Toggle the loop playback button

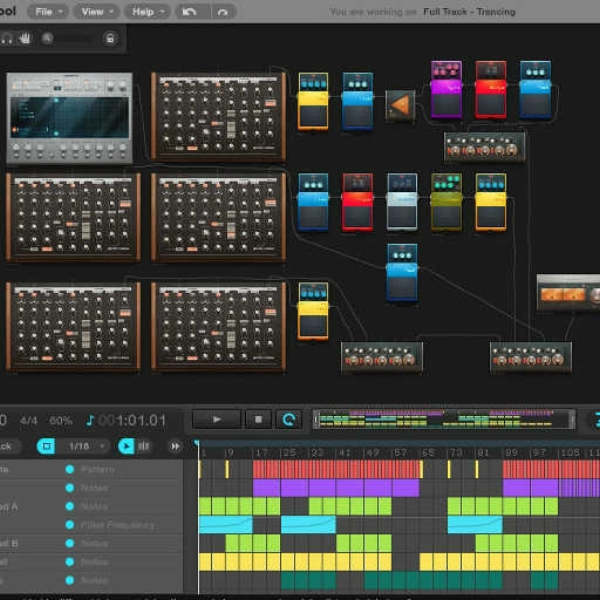(x=289, y=420)
